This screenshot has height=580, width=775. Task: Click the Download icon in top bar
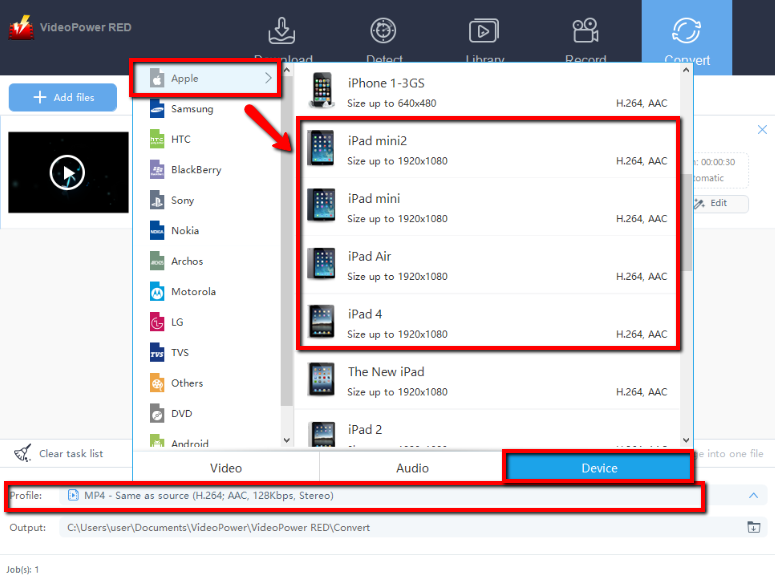(x=282, y=31)
